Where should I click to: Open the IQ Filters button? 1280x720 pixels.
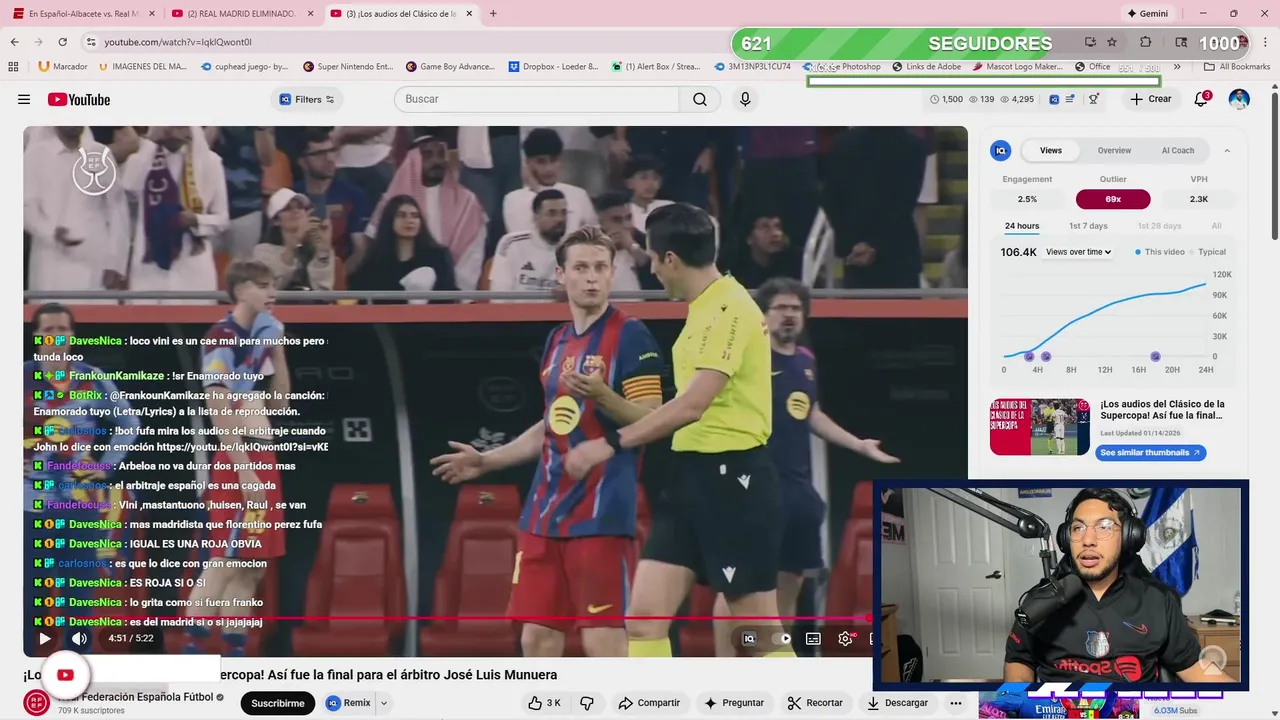click(x=307, y=99)
